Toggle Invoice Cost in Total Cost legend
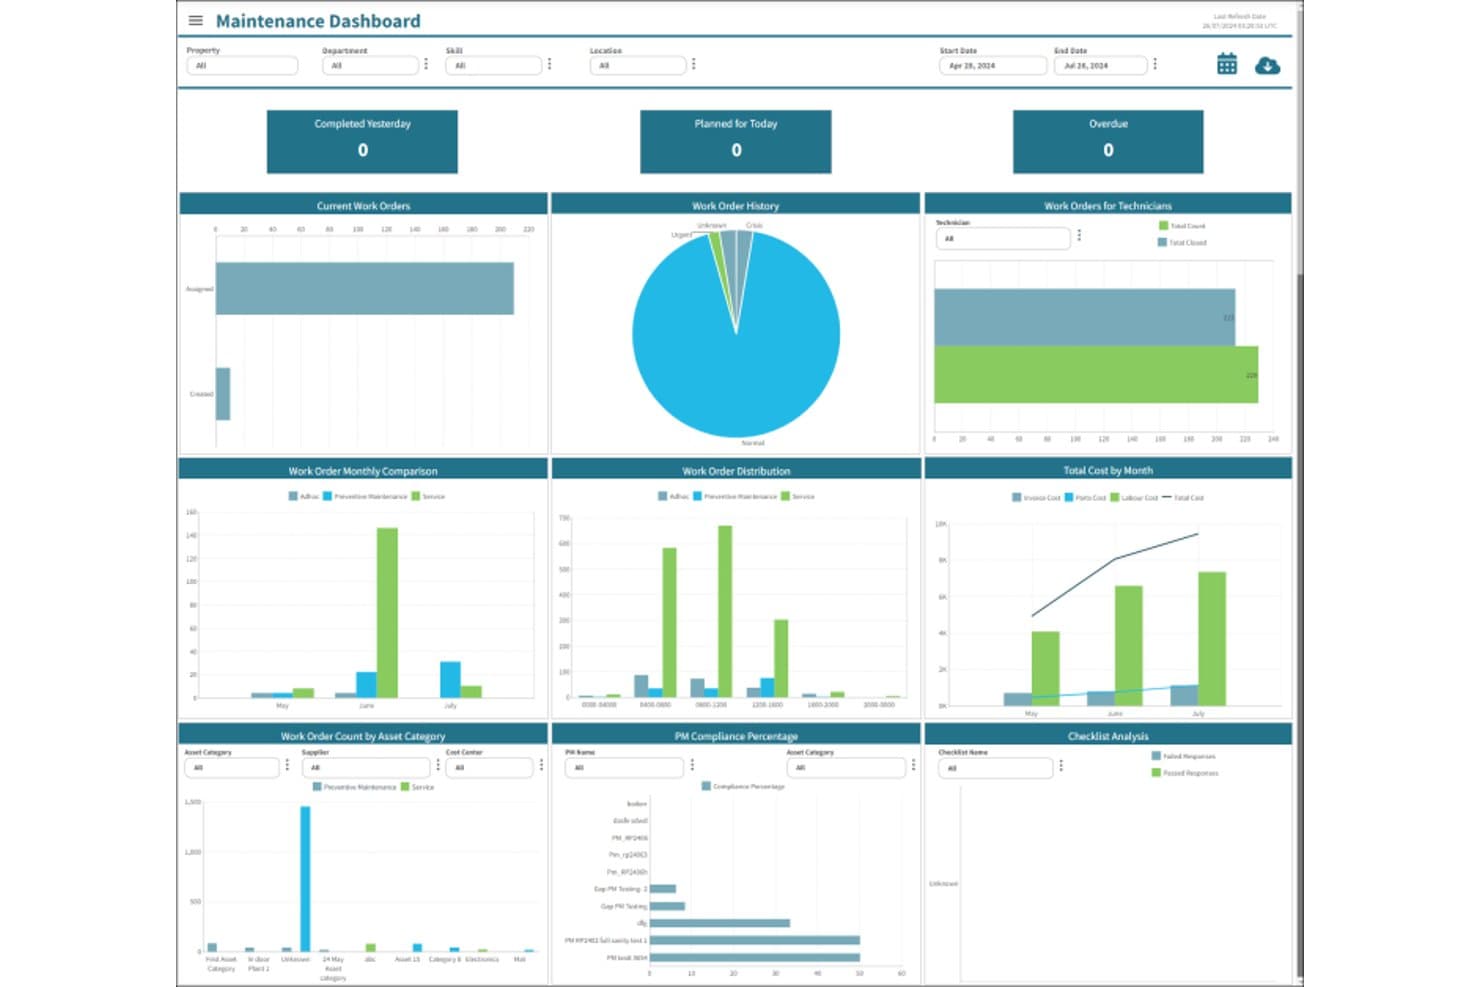 [x=1036, y=497]
